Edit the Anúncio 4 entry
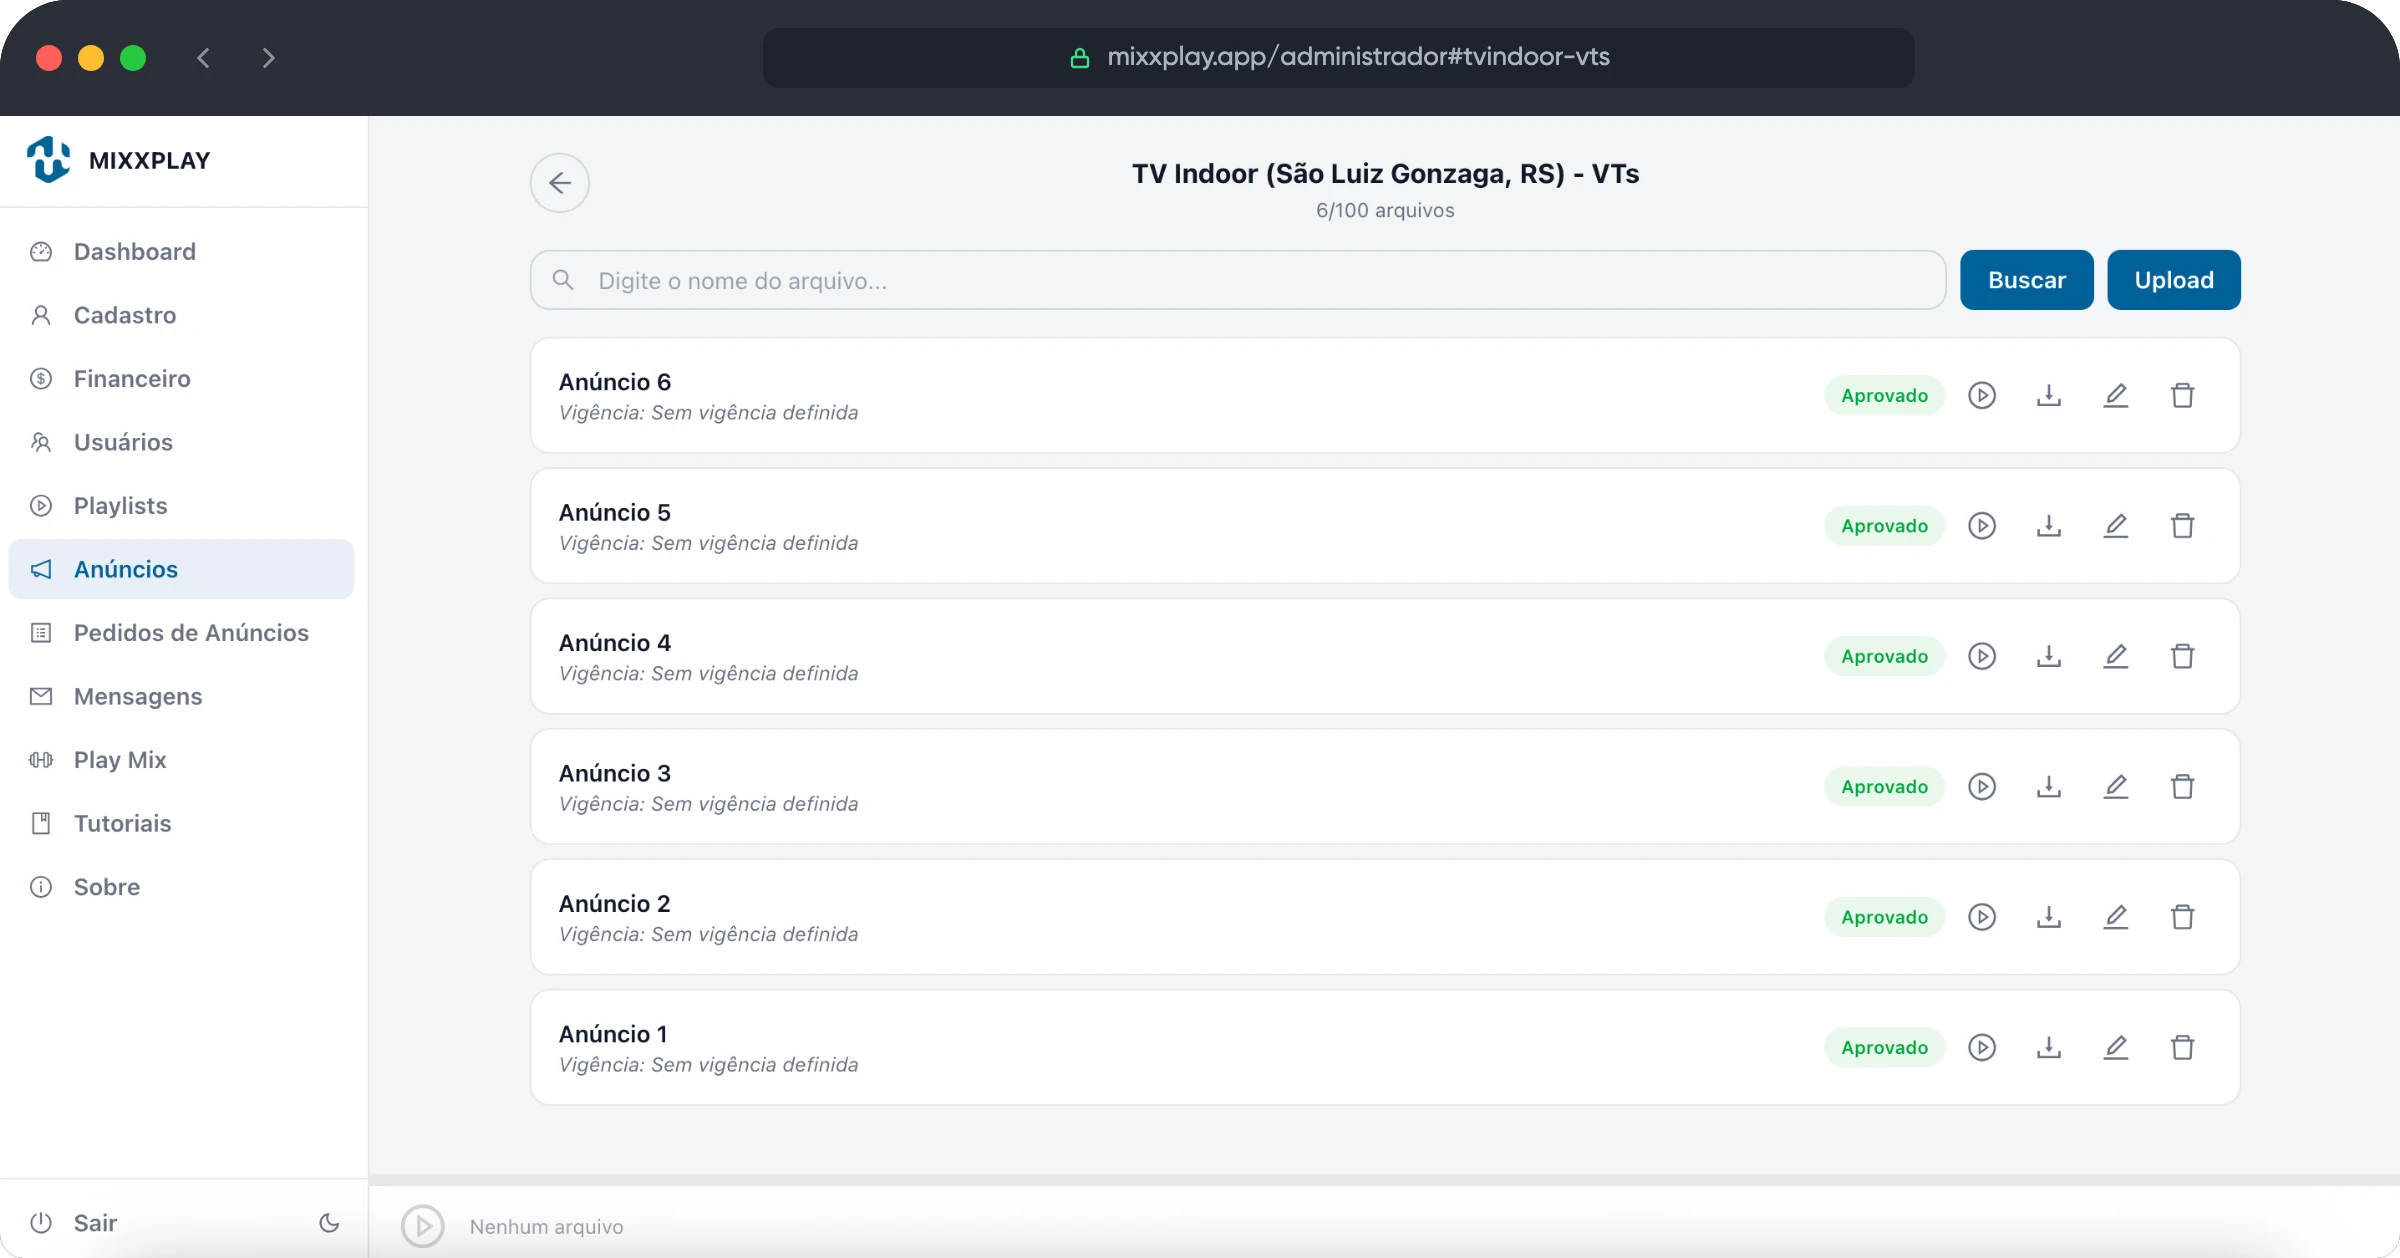The width and height of the screenshot is (2400, 1258). coord(2116,656)
